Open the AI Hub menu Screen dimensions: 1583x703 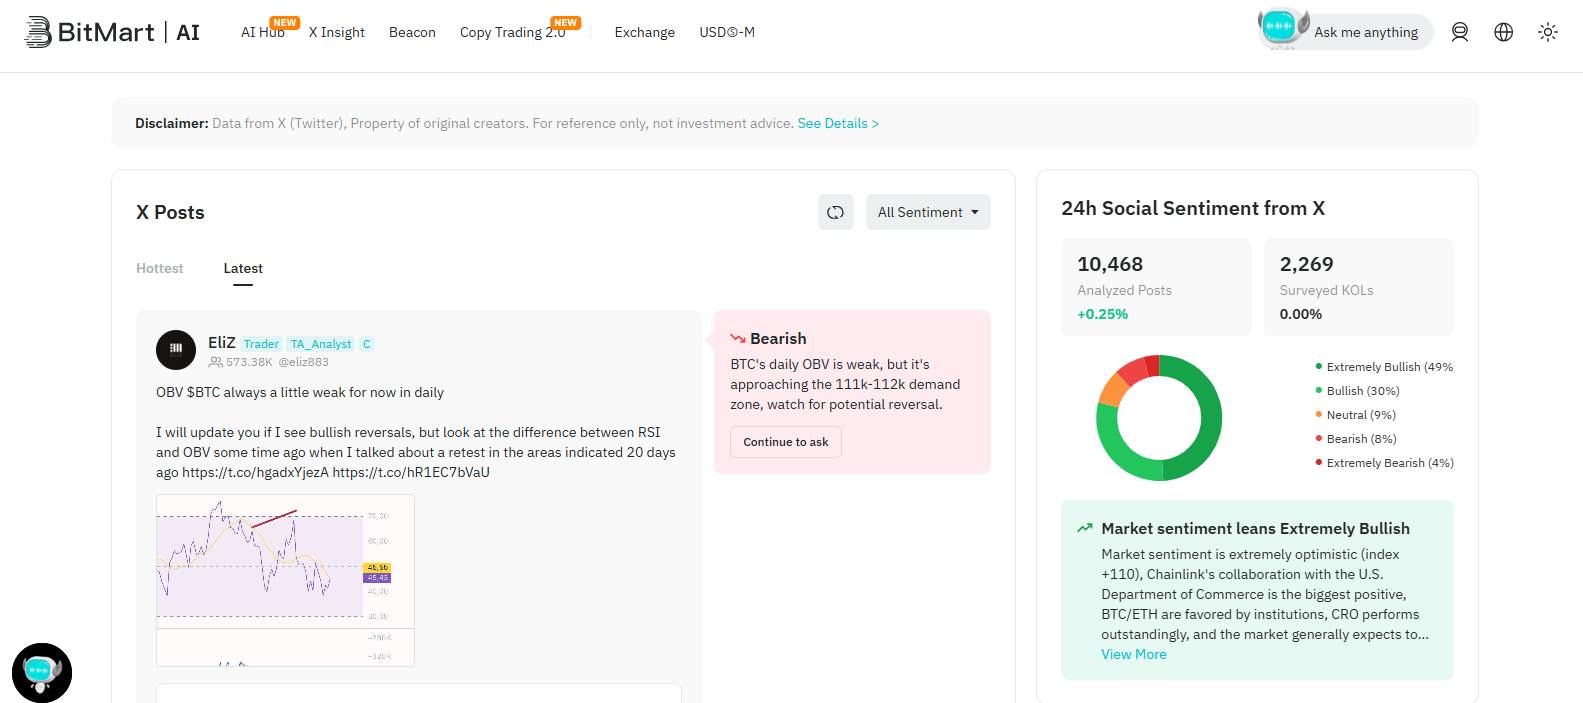click(263, 32)
